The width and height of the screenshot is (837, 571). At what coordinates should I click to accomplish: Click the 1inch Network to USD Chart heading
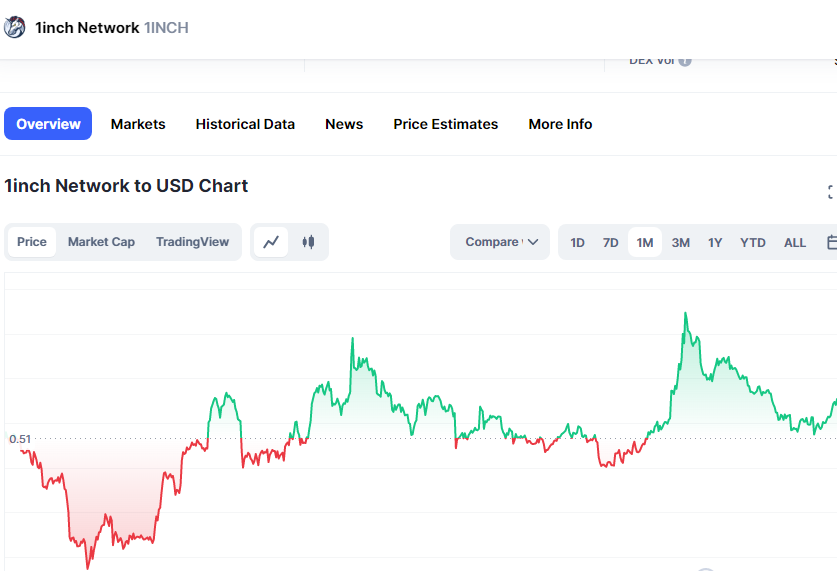pyautogui.click(x=127, y=186)
